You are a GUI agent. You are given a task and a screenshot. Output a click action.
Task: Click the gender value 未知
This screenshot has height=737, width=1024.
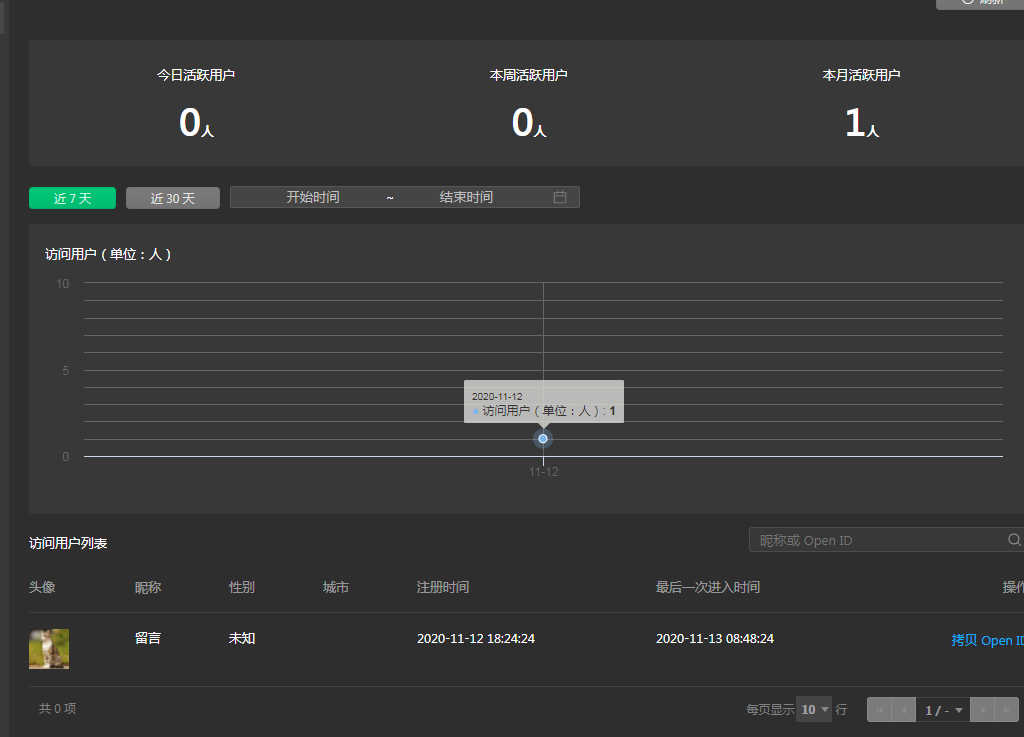click(242, 638)
